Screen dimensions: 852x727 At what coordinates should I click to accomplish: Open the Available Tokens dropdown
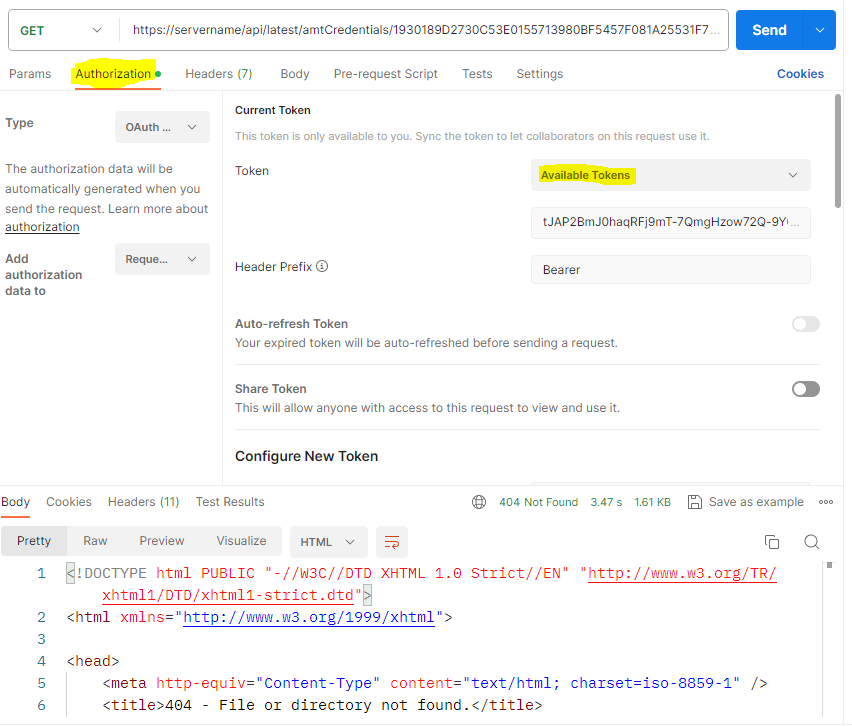click(670, 175)
